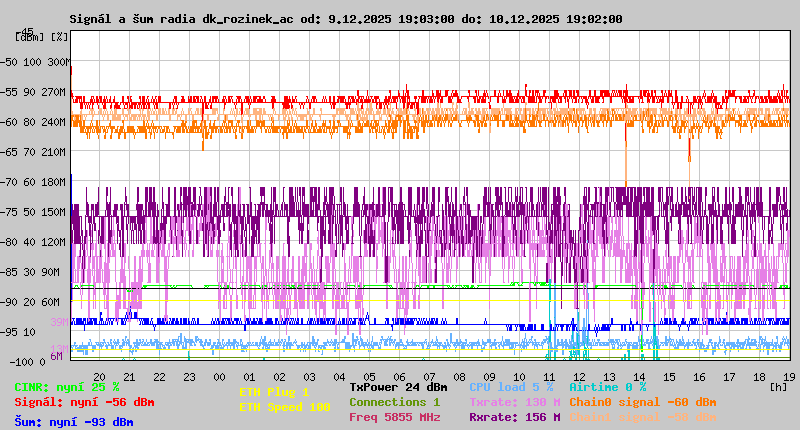Click the -70 60 180M Y-axis label

click(36, 182)
